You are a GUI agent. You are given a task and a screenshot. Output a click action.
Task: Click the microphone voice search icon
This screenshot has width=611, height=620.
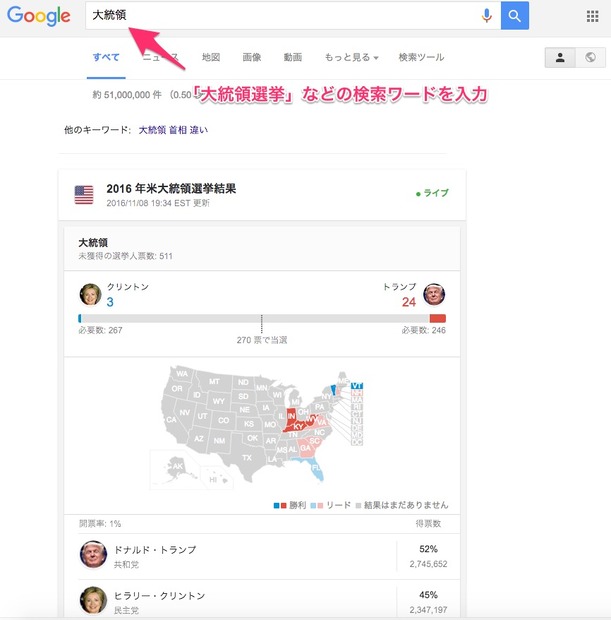[487, 16]
